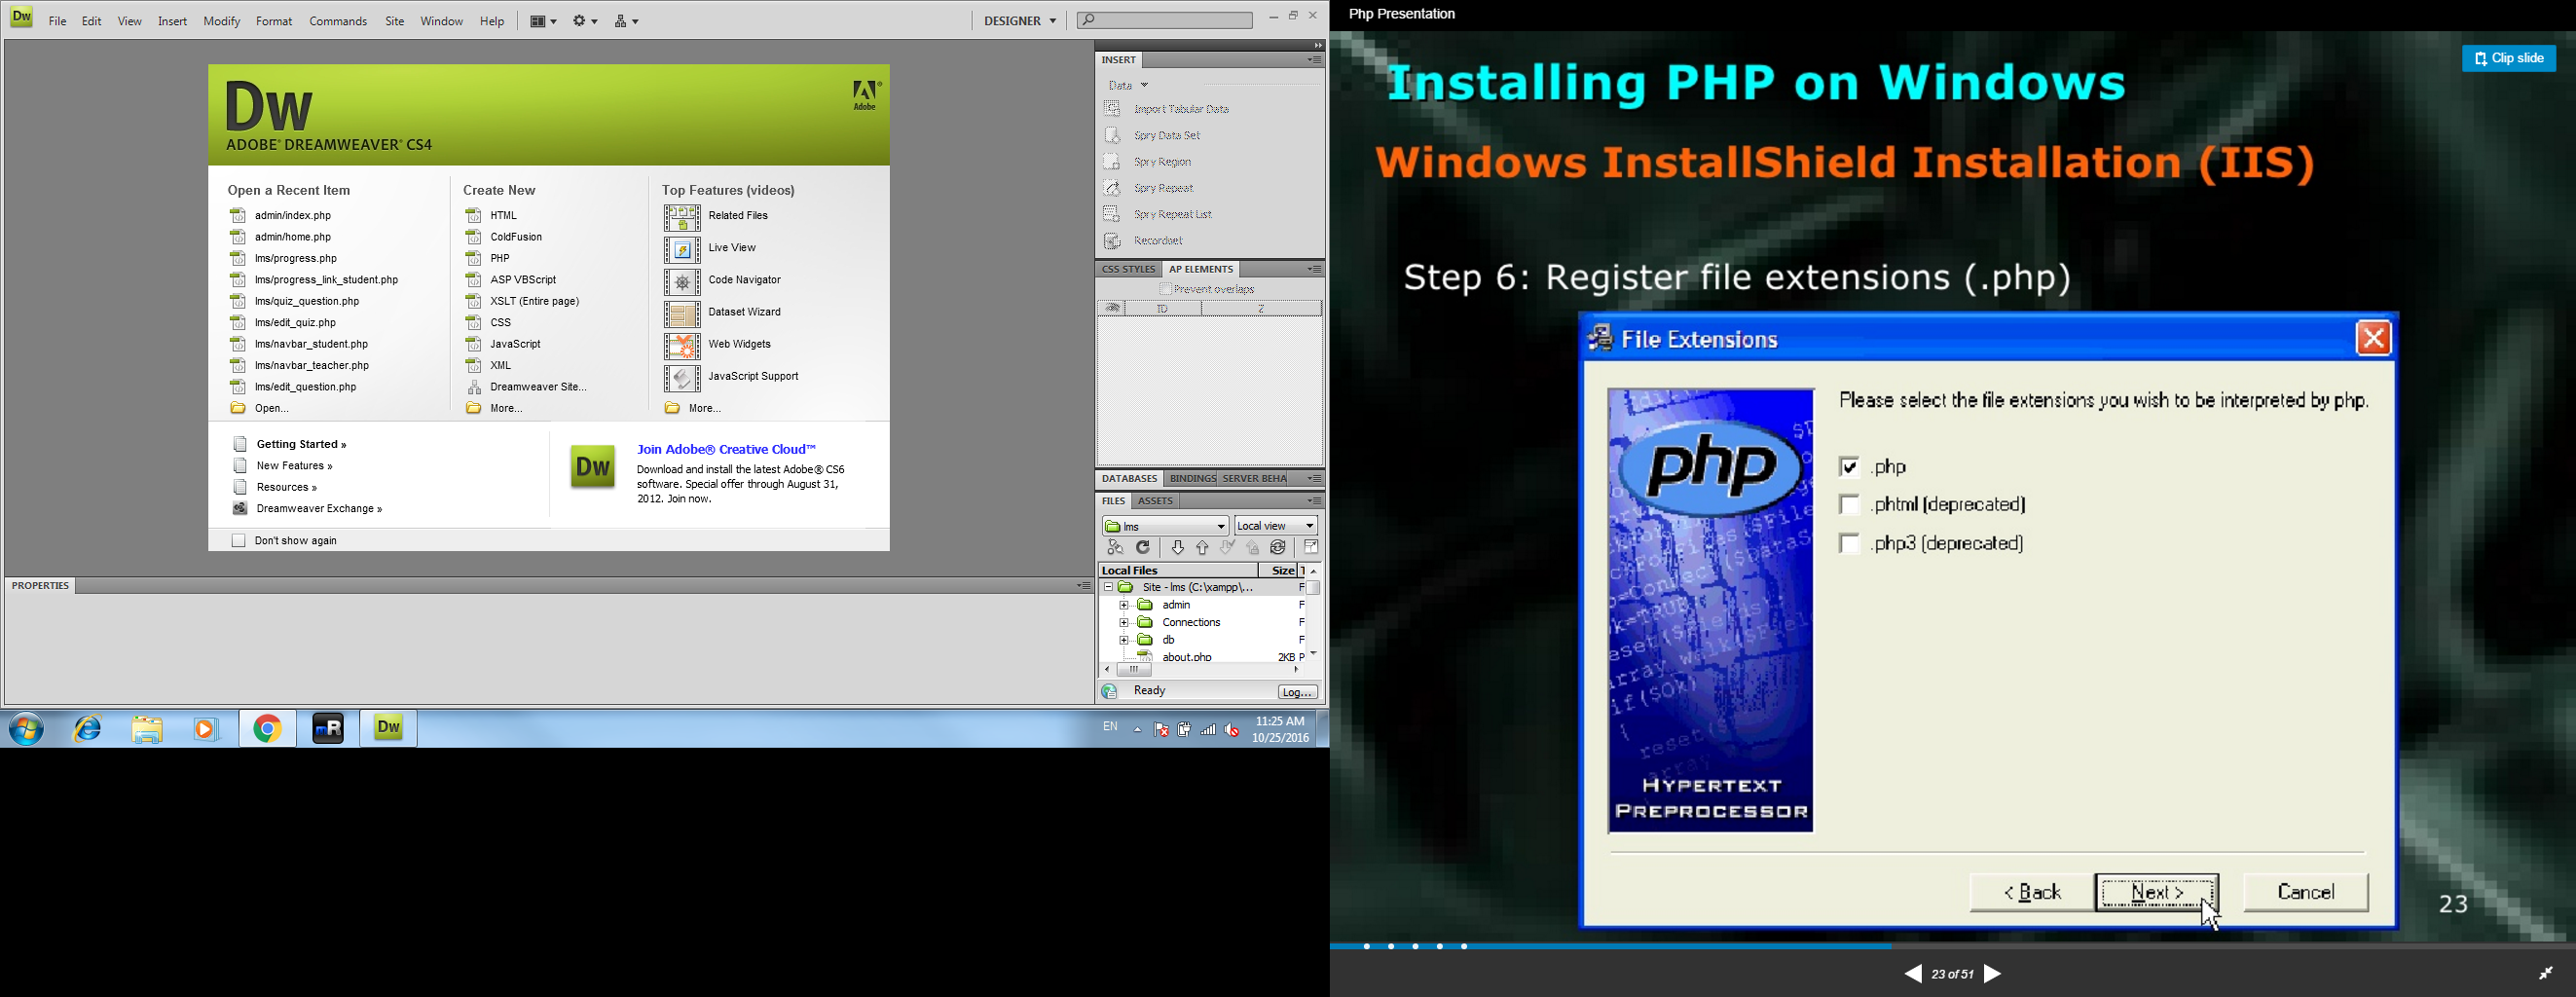Open Windows Explorer from the taskbar

148,729
